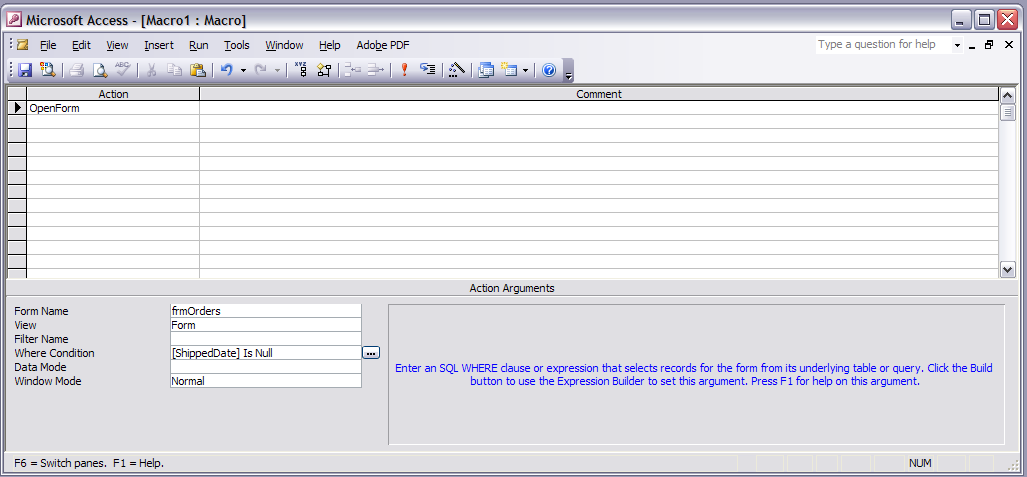The image size is (1027, 477).
Task: Click the Window Mode field showing Normal
Action: point(265,381)
